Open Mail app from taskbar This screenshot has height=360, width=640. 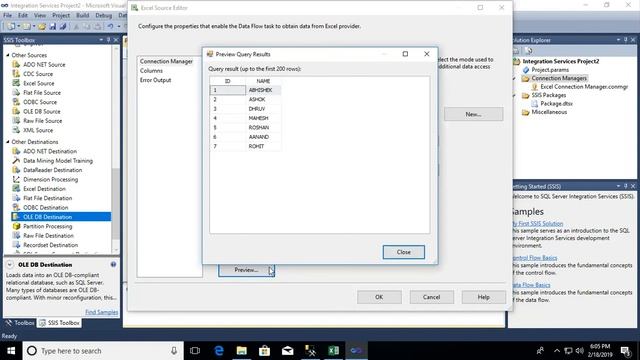(x=287, y=351)
